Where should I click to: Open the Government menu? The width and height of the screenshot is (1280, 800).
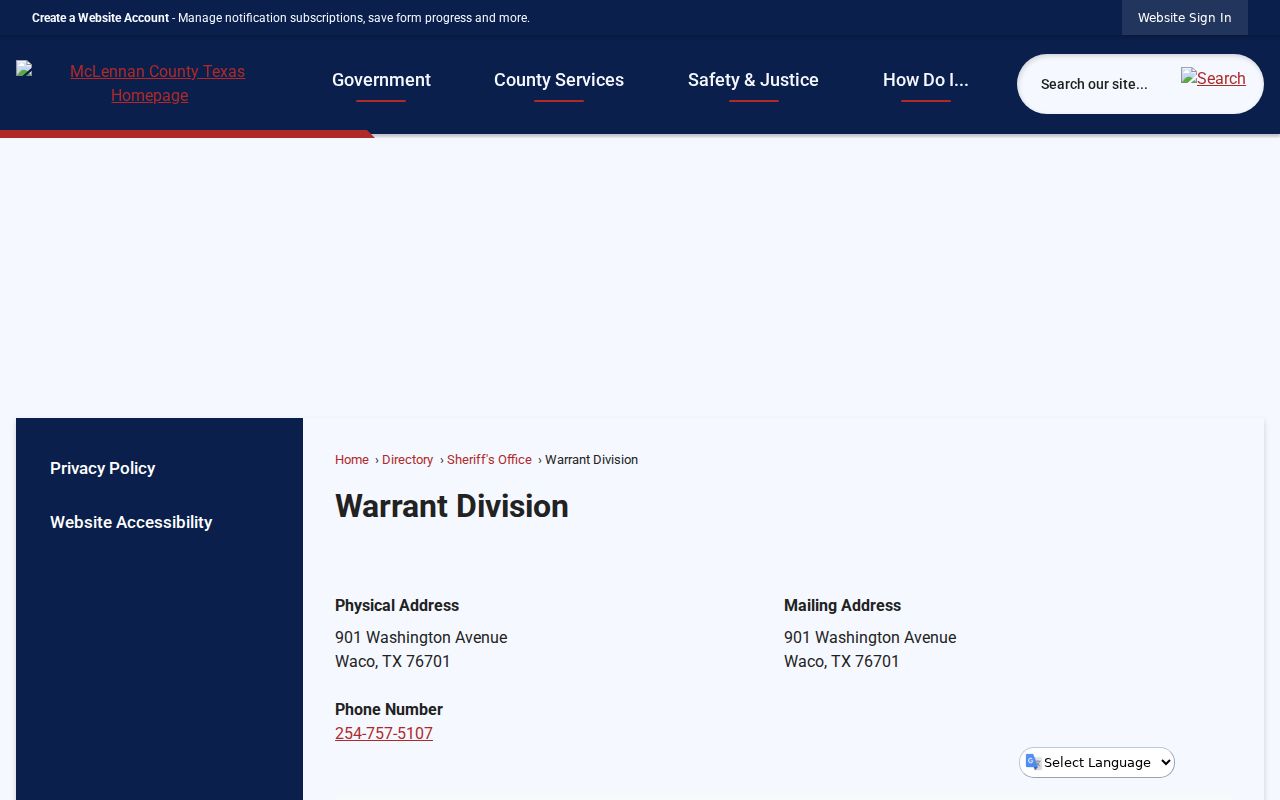coord(381,80)
